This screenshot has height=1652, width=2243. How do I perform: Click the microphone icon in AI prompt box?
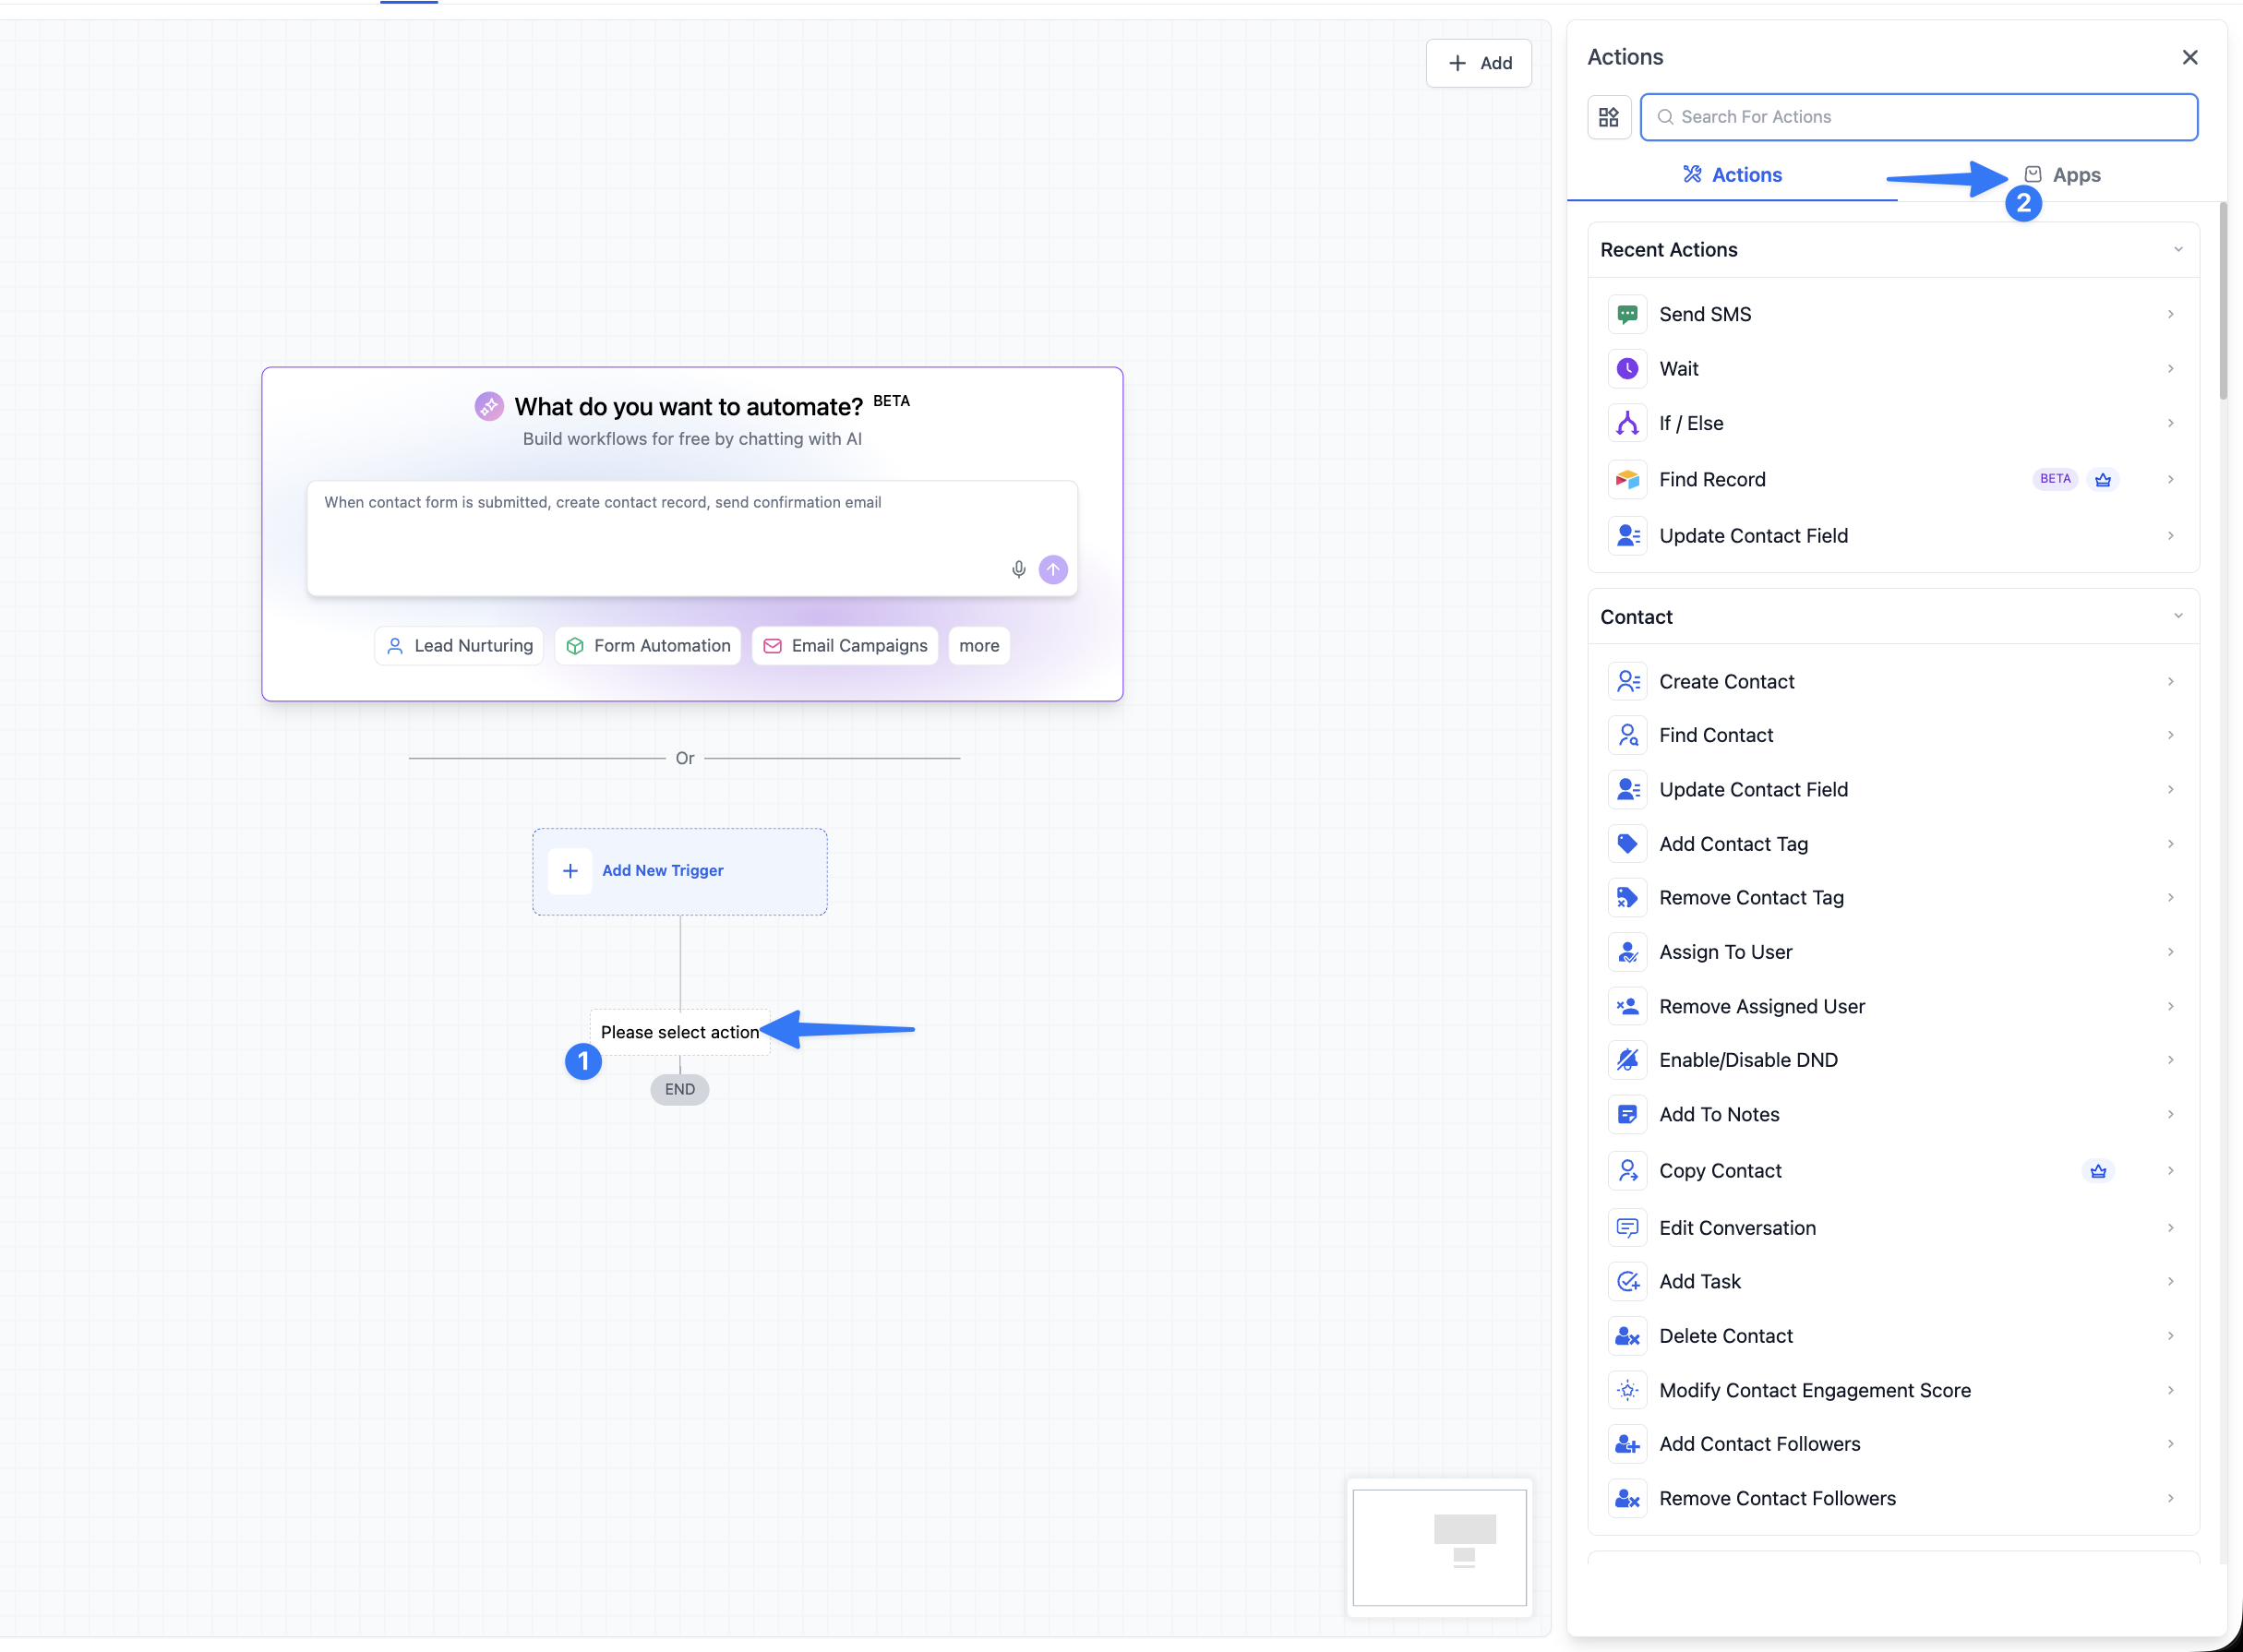click(x=1018, y=569)
